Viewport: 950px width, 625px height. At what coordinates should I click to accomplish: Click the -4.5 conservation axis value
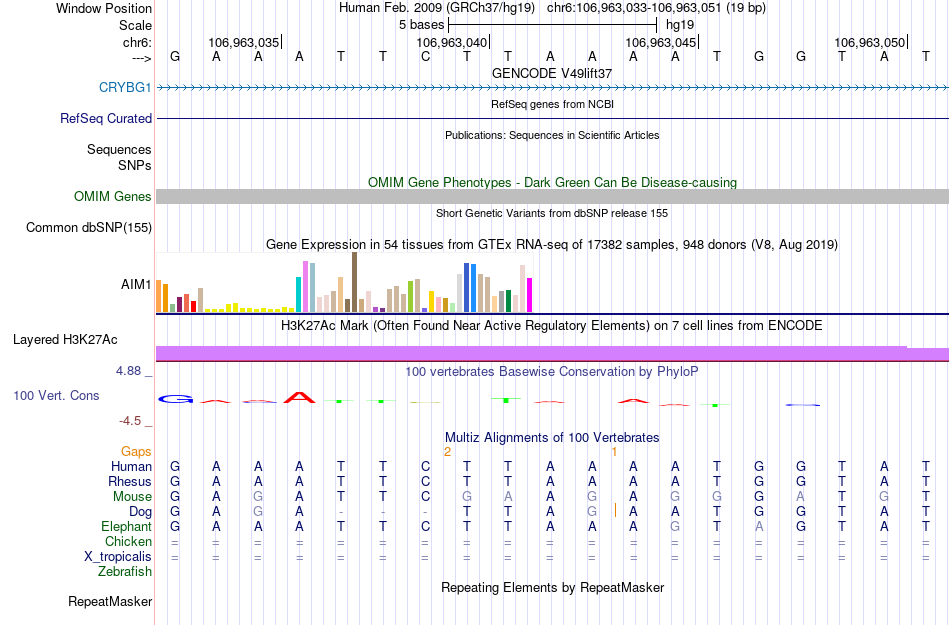(130, 420)
